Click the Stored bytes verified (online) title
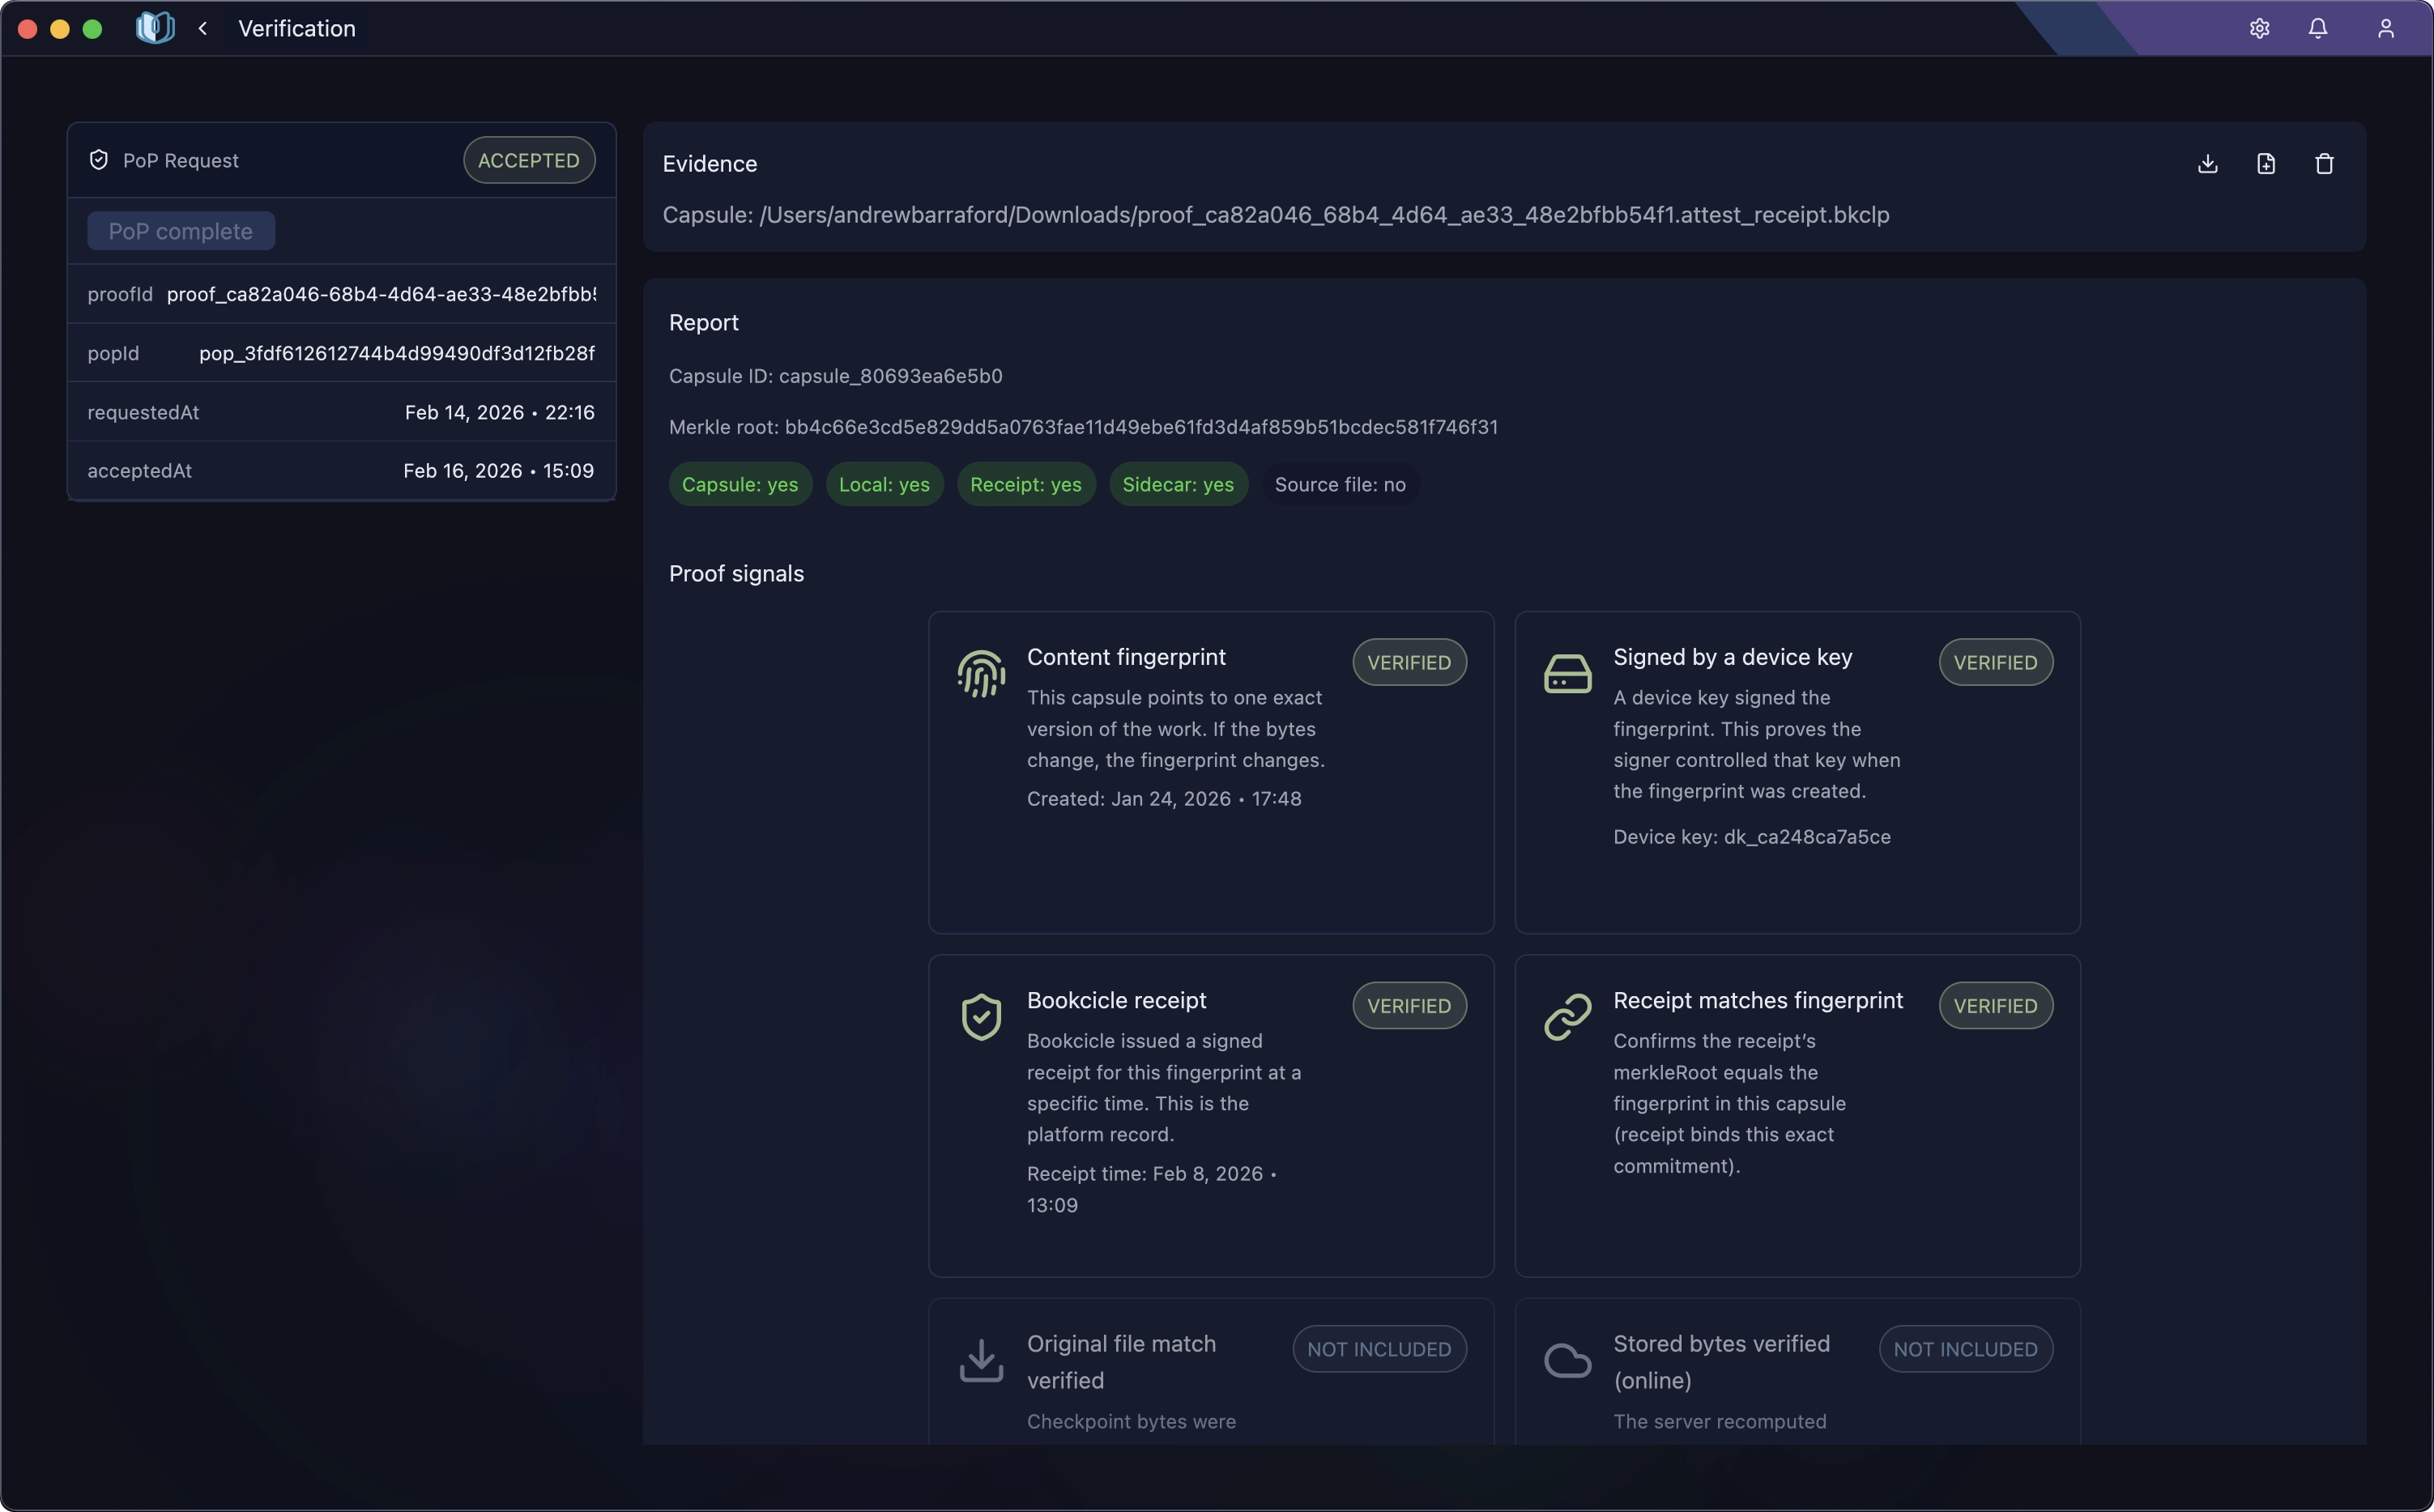2434x1512 pixels. pyautogui.click(x=1722, y=1362)
